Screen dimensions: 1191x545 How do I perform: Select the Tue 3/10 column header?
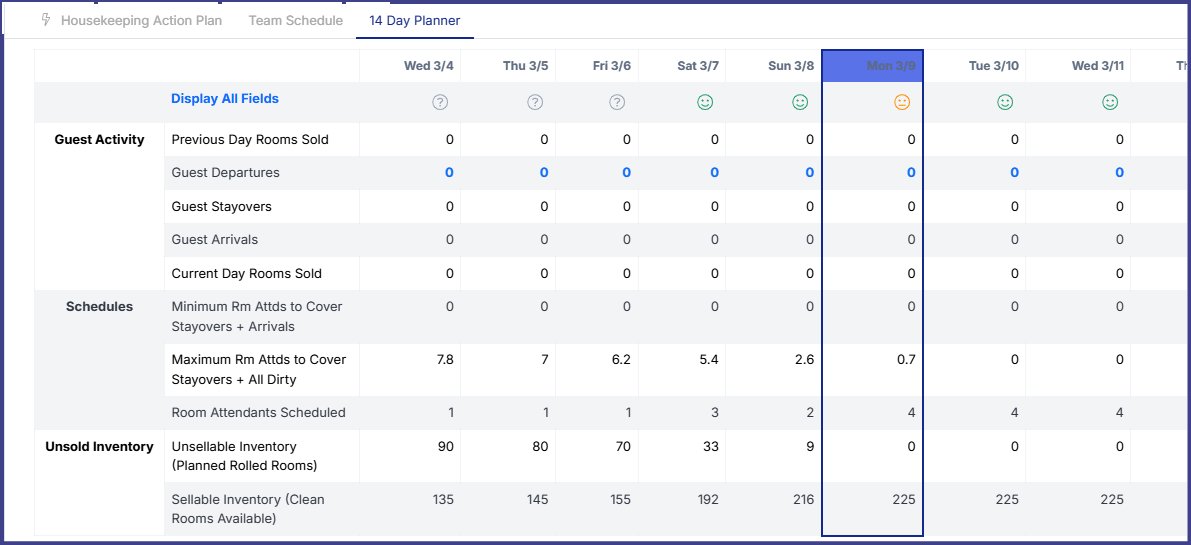993,66
